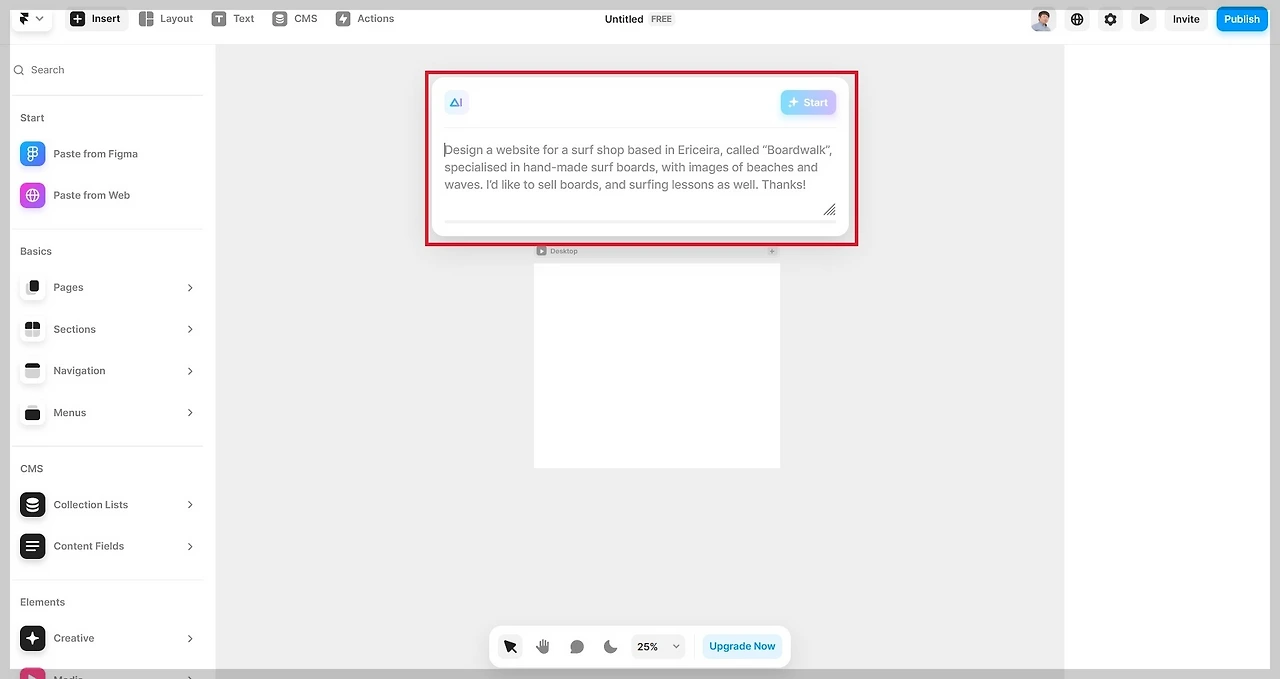The image size is (1280, 679).
Task: Click the add breakpoint plus icon
Action: [x=772, y=251]
